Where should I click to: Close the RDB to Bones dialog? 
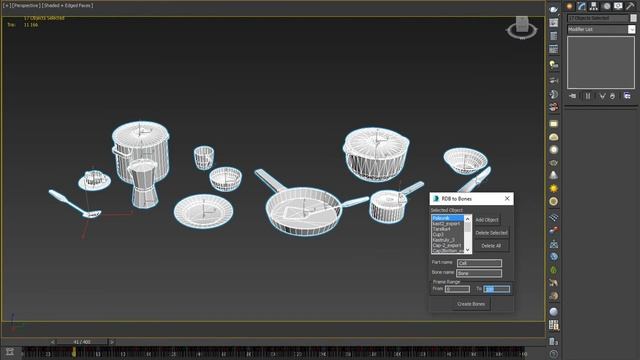[507, 198]
